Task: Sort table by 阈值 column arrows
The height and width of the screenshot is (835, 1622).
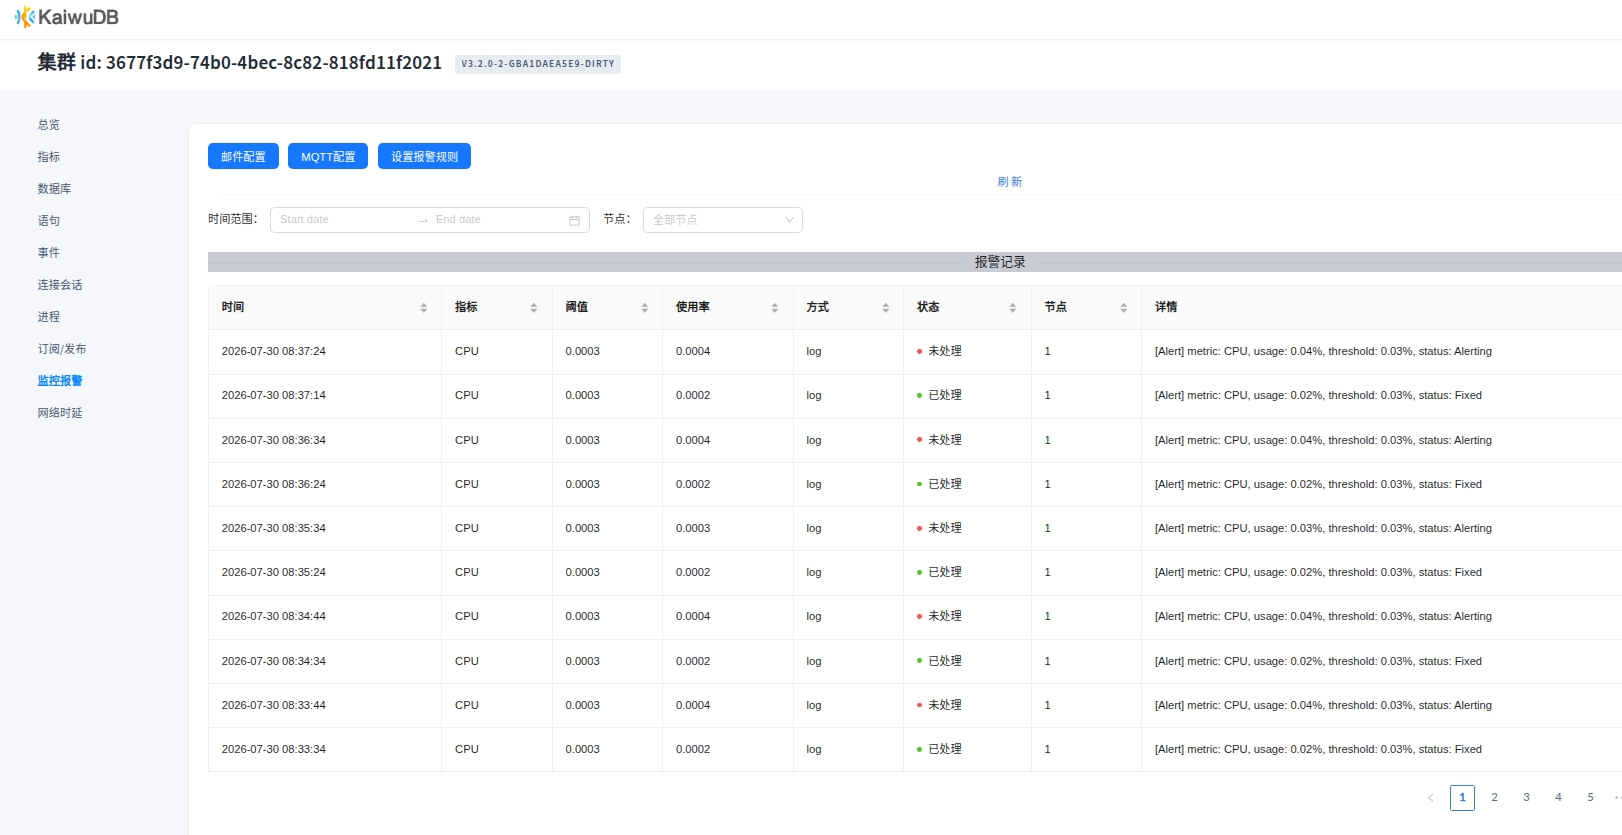Action: point(644,308)
